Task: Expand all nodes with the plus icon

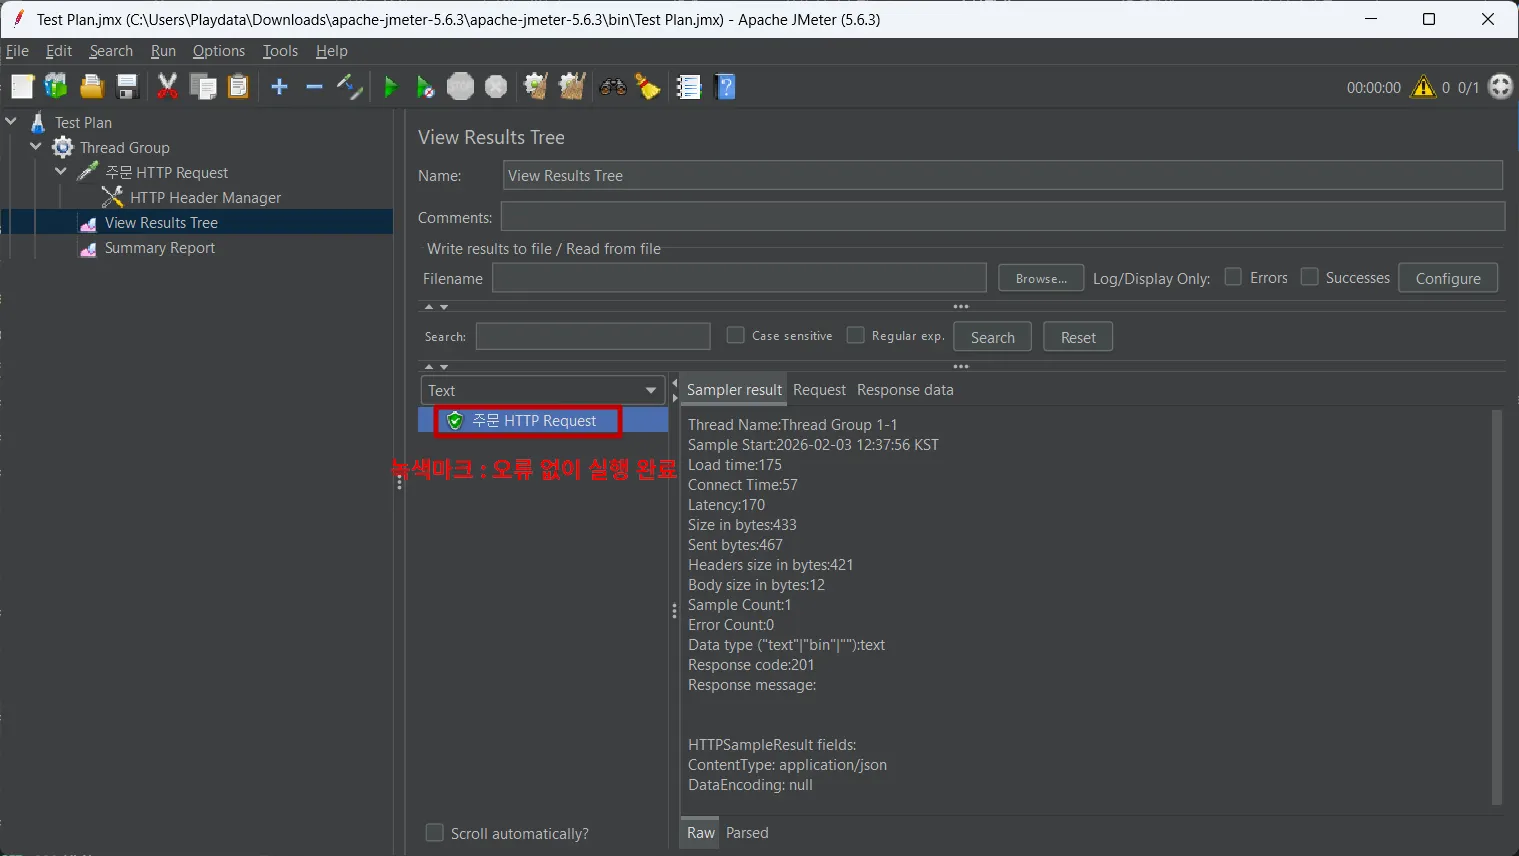Action: [280, 87]
